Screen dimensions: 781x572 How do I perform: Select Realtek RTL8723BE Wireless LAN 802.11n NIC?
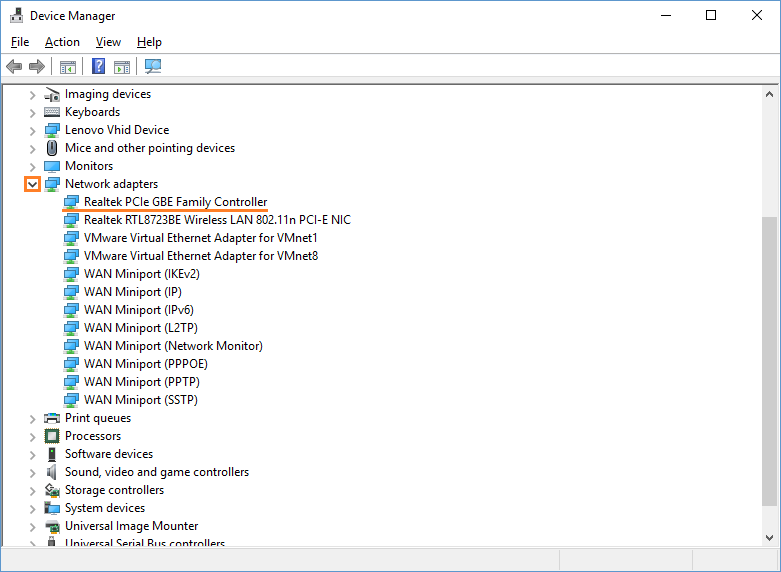point(217,220)
